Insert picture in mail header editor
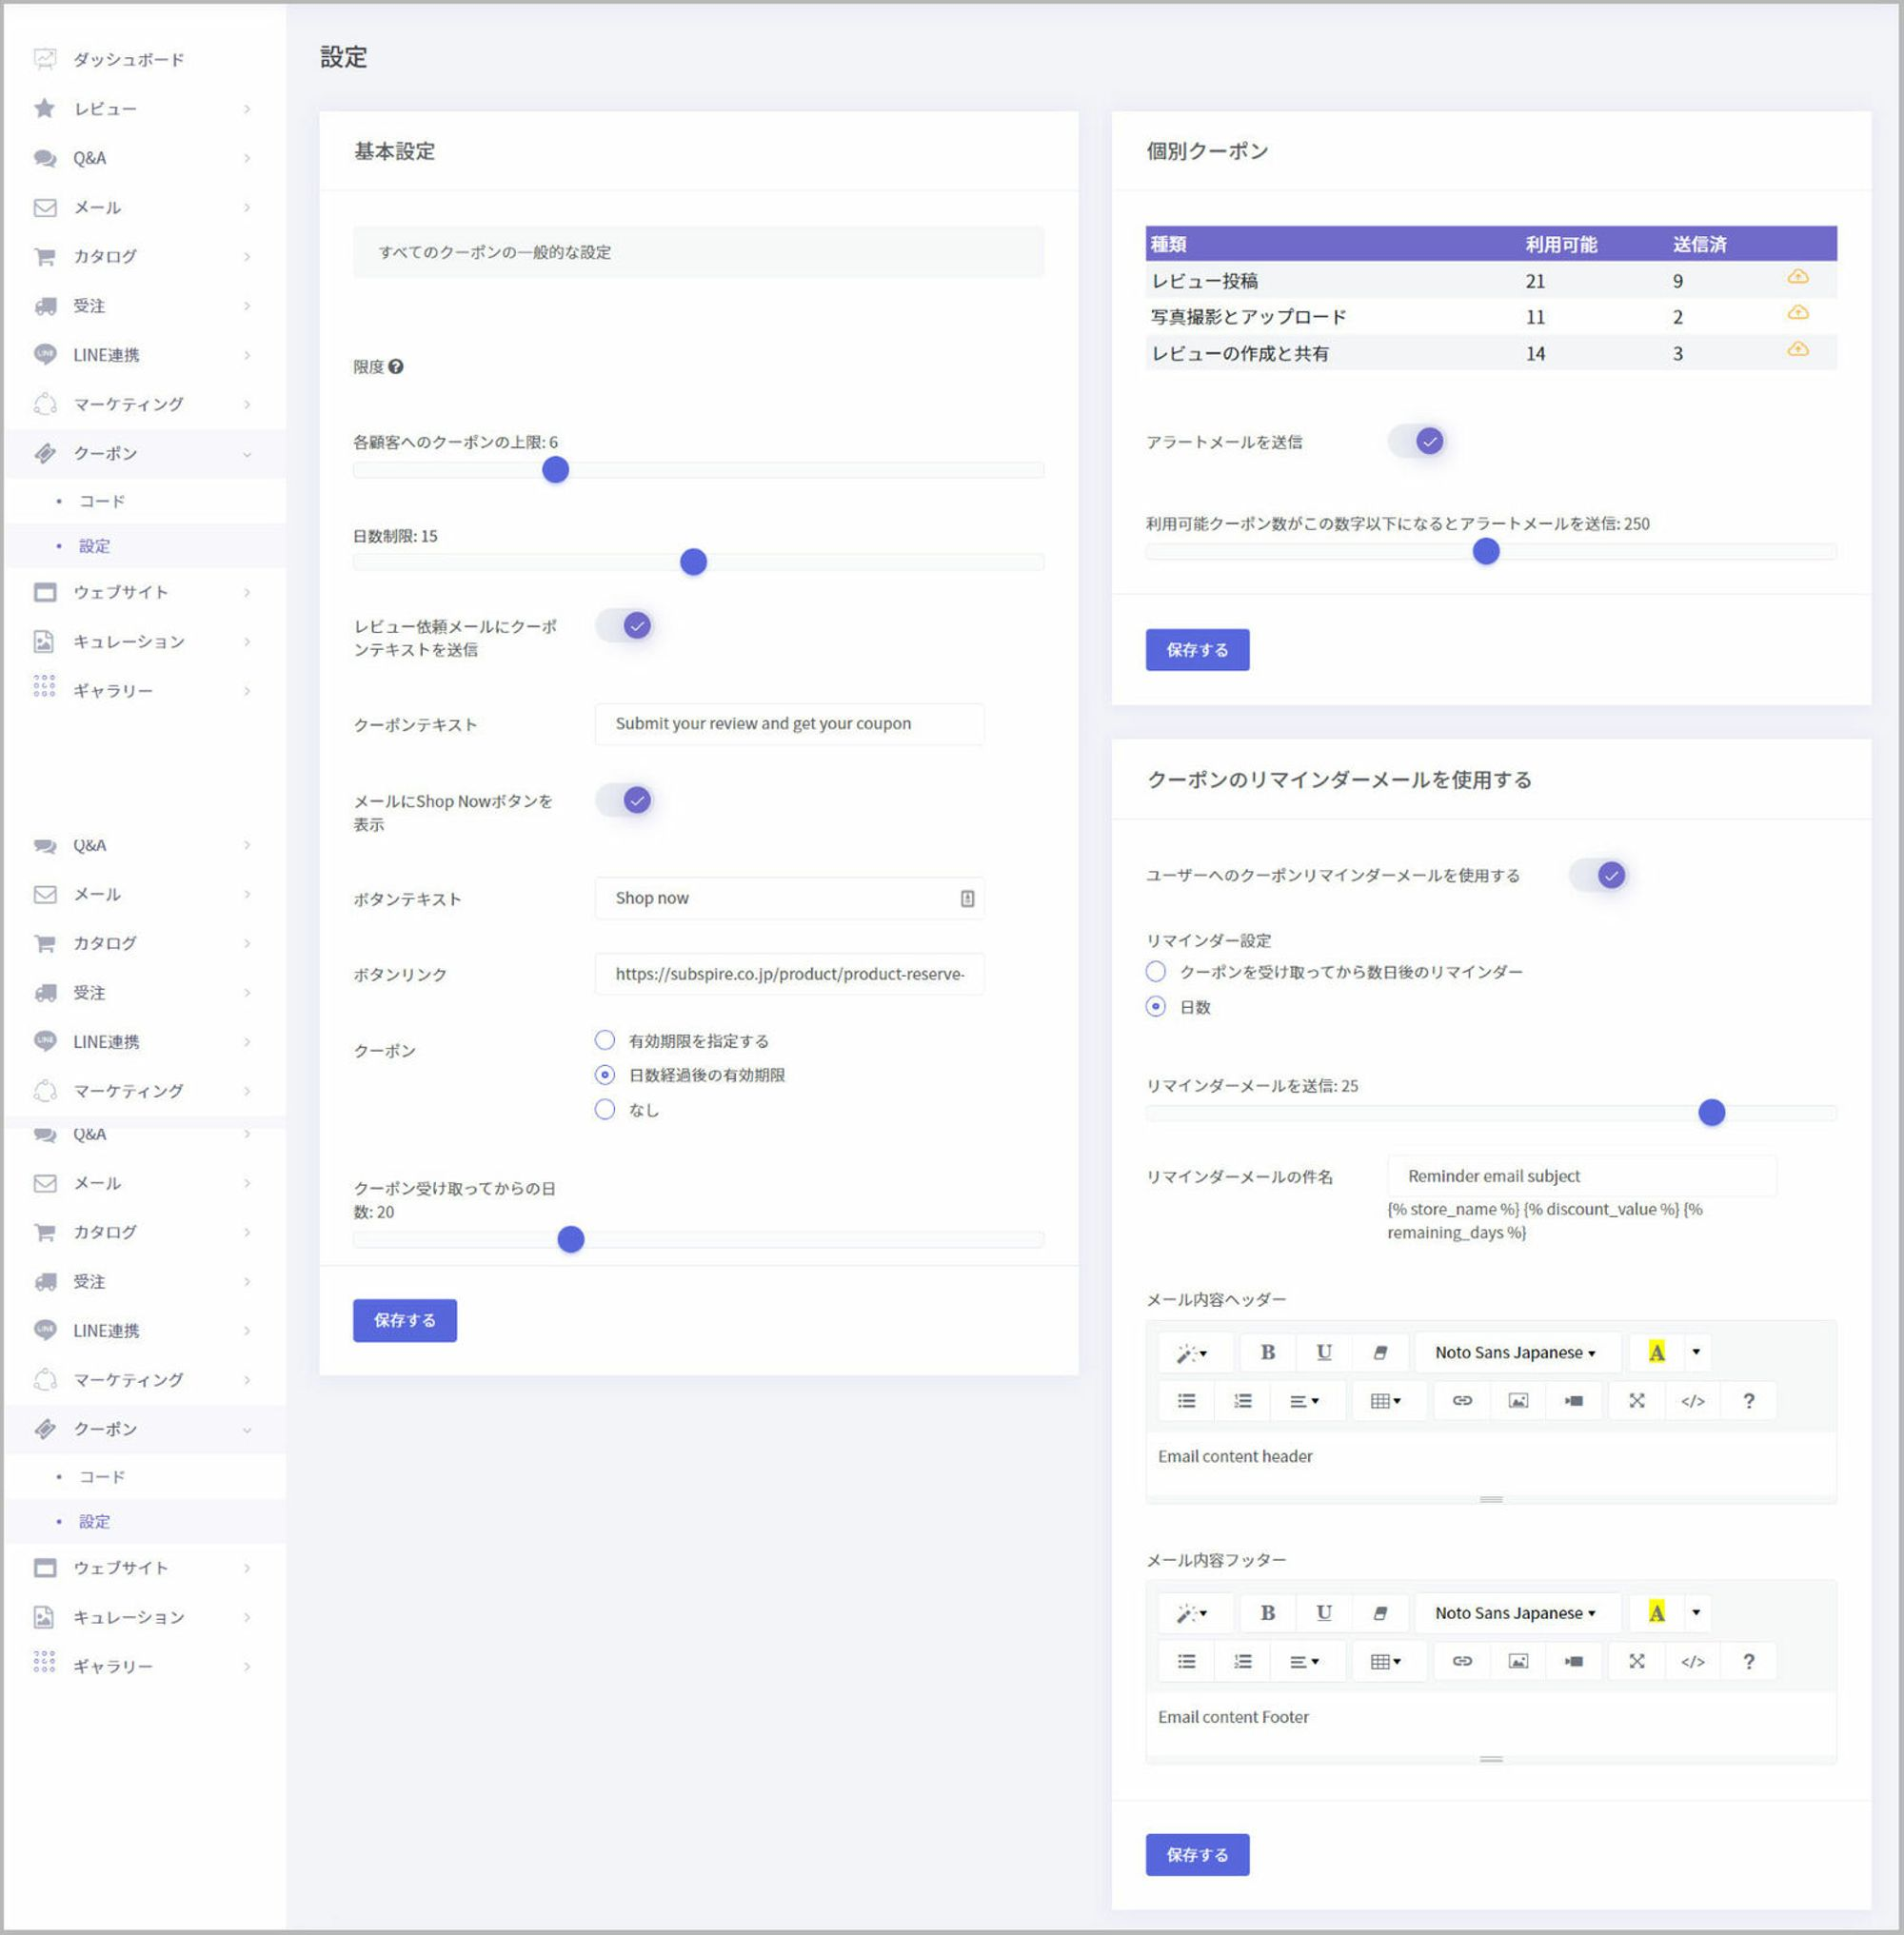This screenshot has width=1904, height=1935. click(1517, 1400)
